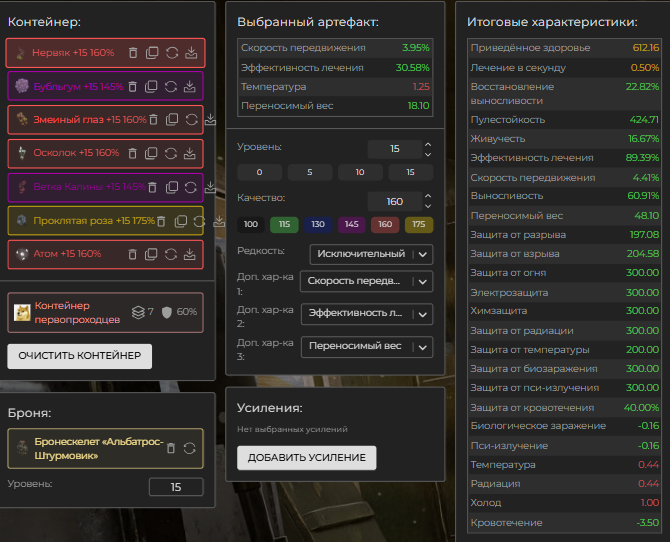This screenshot has width=670, height=542.
Task: Set artifact level preset to 5
Action: click(x=310, y=172)
